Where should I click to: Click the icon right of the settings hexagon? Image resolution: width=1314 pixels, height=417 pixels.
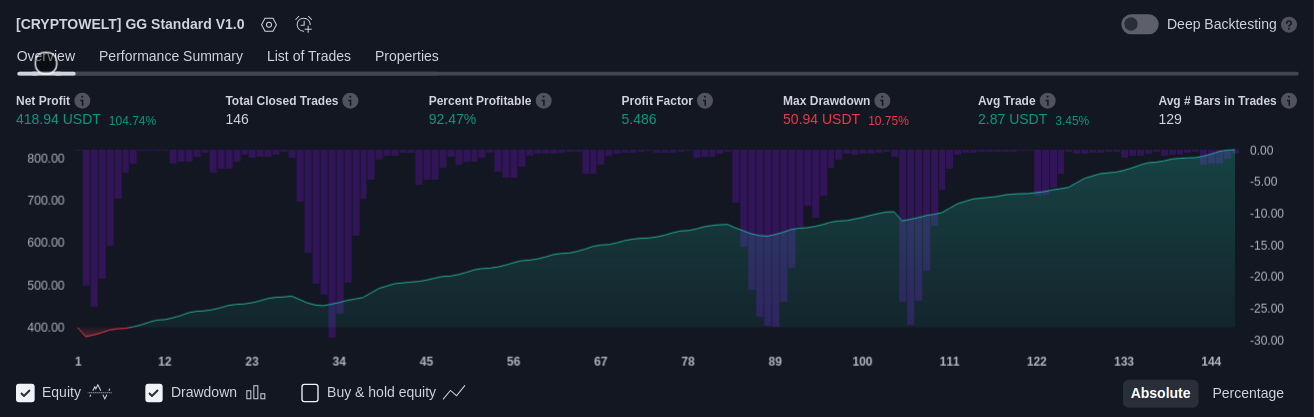pos(304,24)
